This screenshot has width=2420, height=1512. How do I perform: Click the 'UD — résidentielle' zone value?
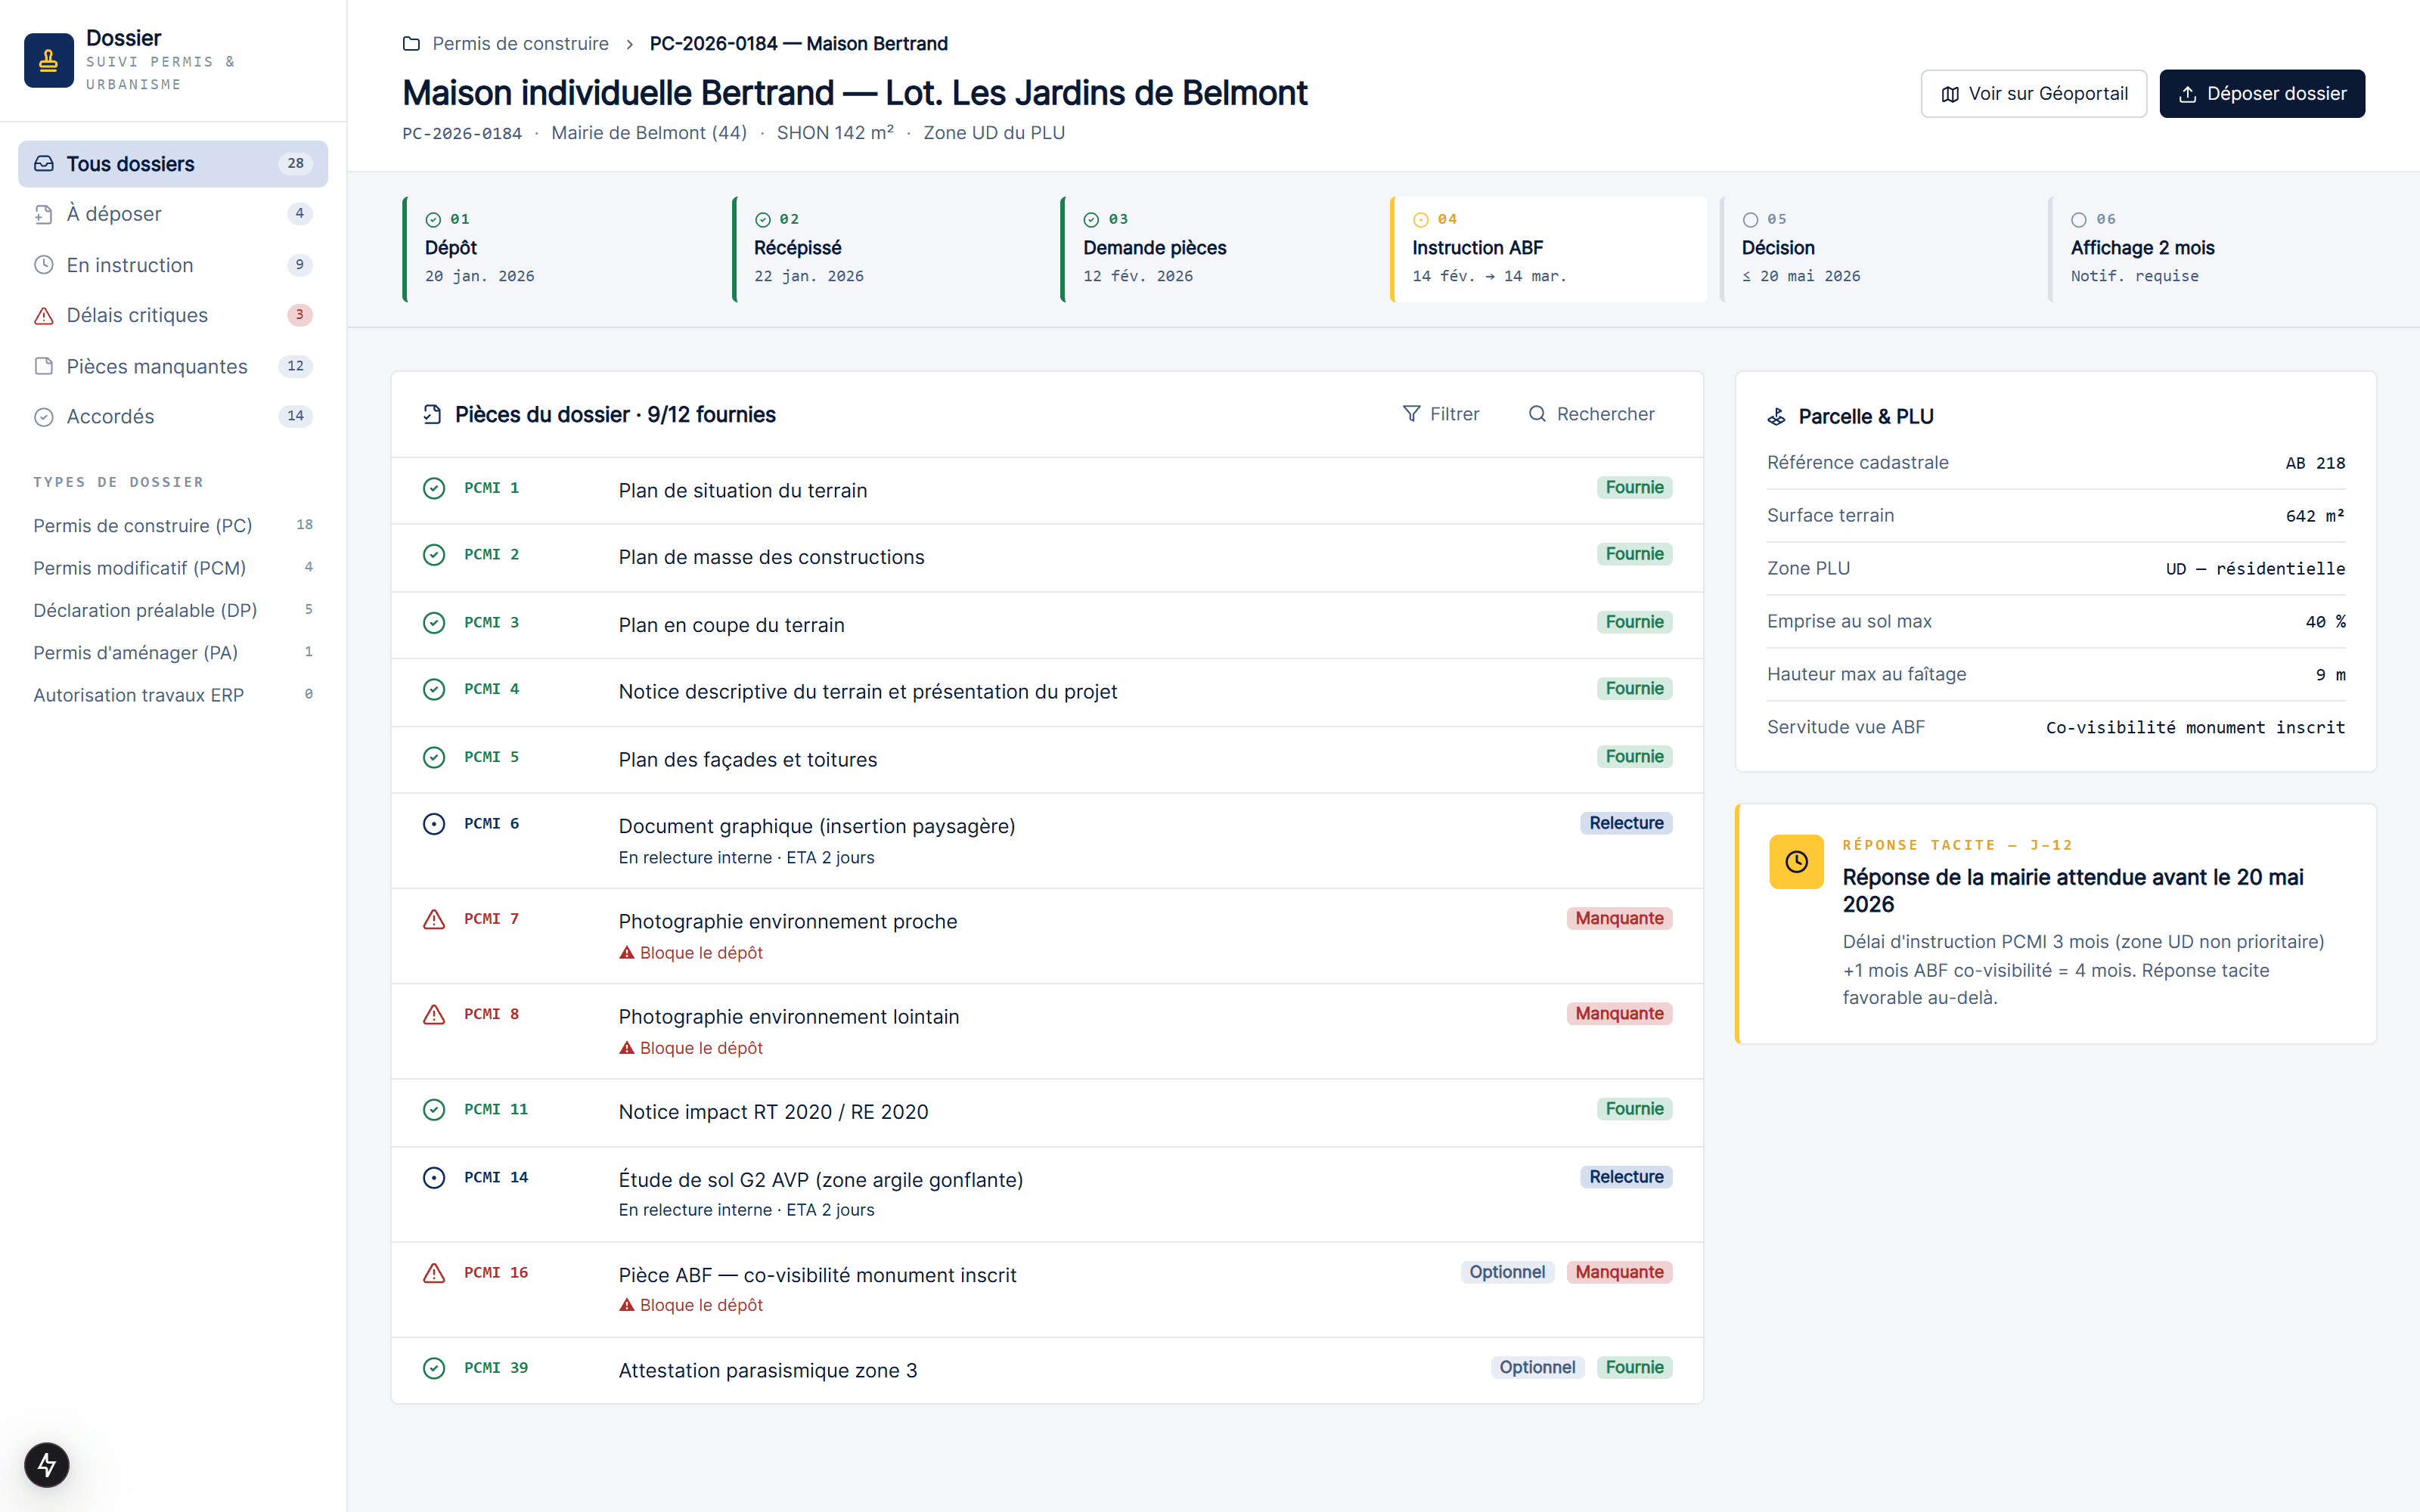click(x=2255, y=569)
